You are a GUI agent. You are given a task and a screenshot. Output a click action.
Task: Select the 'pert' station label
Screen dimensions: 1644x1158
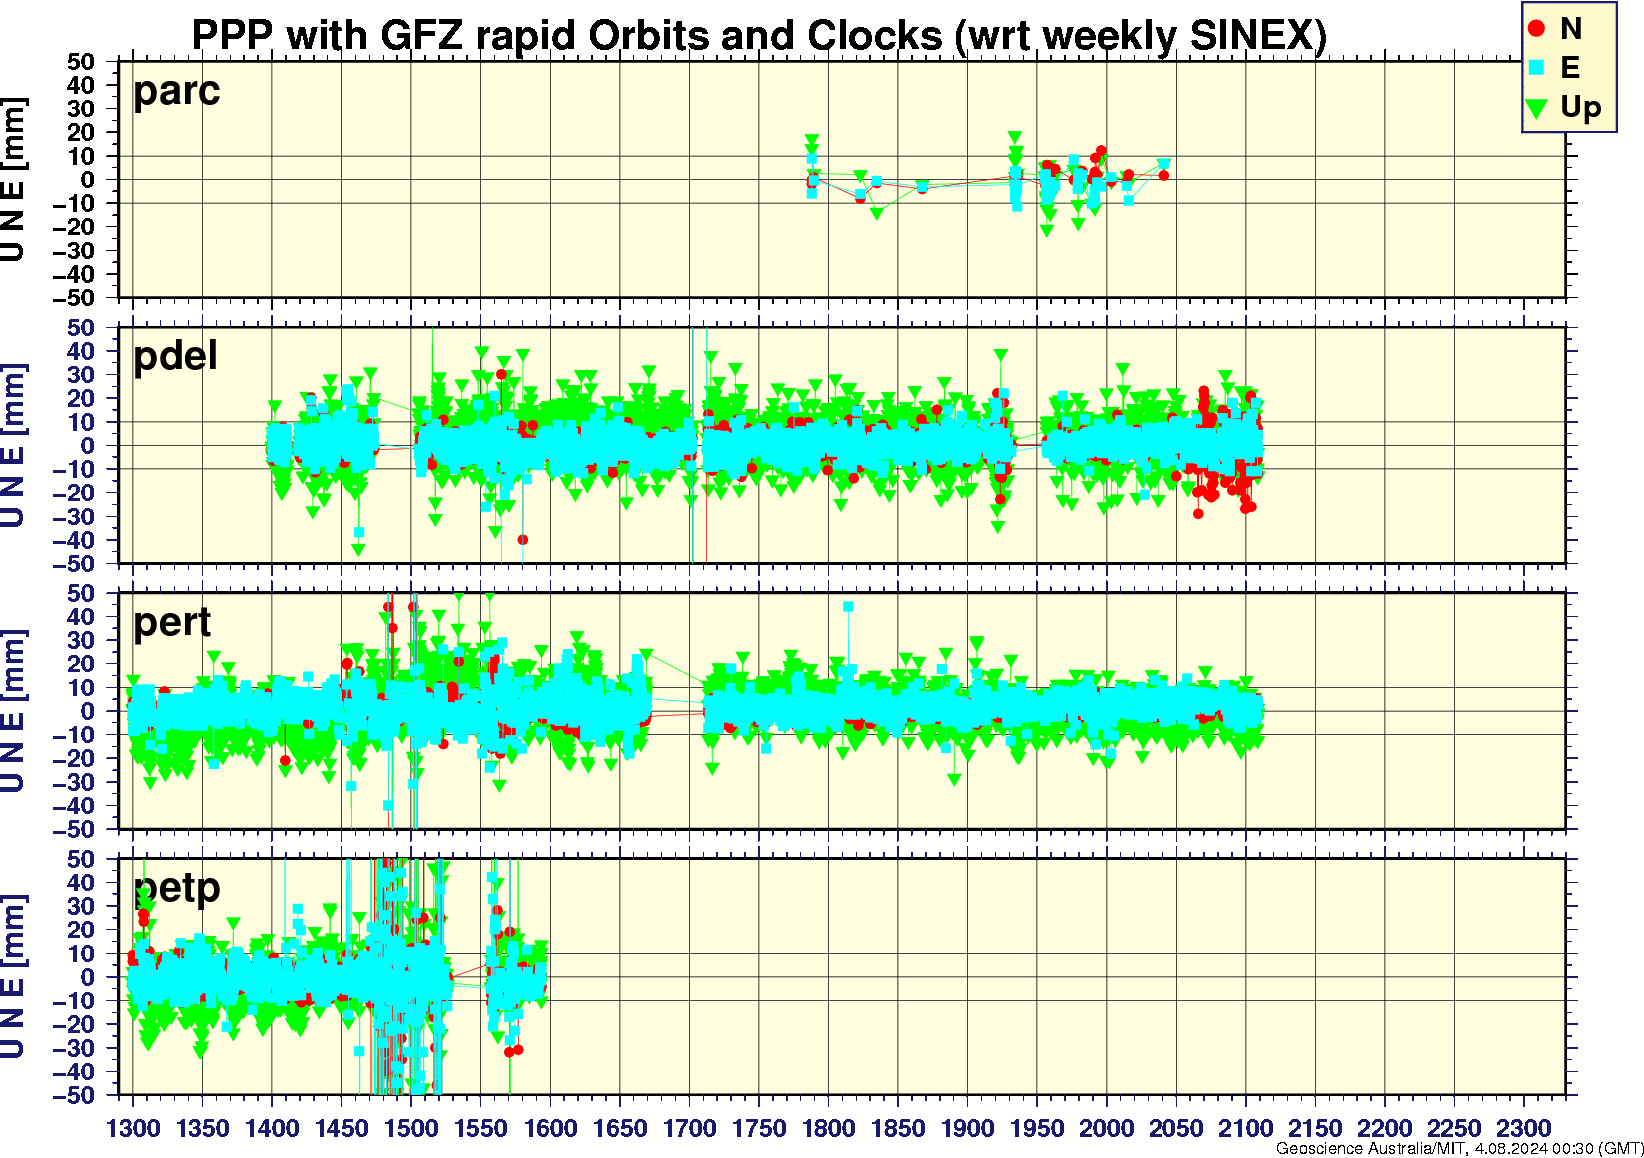tap(172, 622)
